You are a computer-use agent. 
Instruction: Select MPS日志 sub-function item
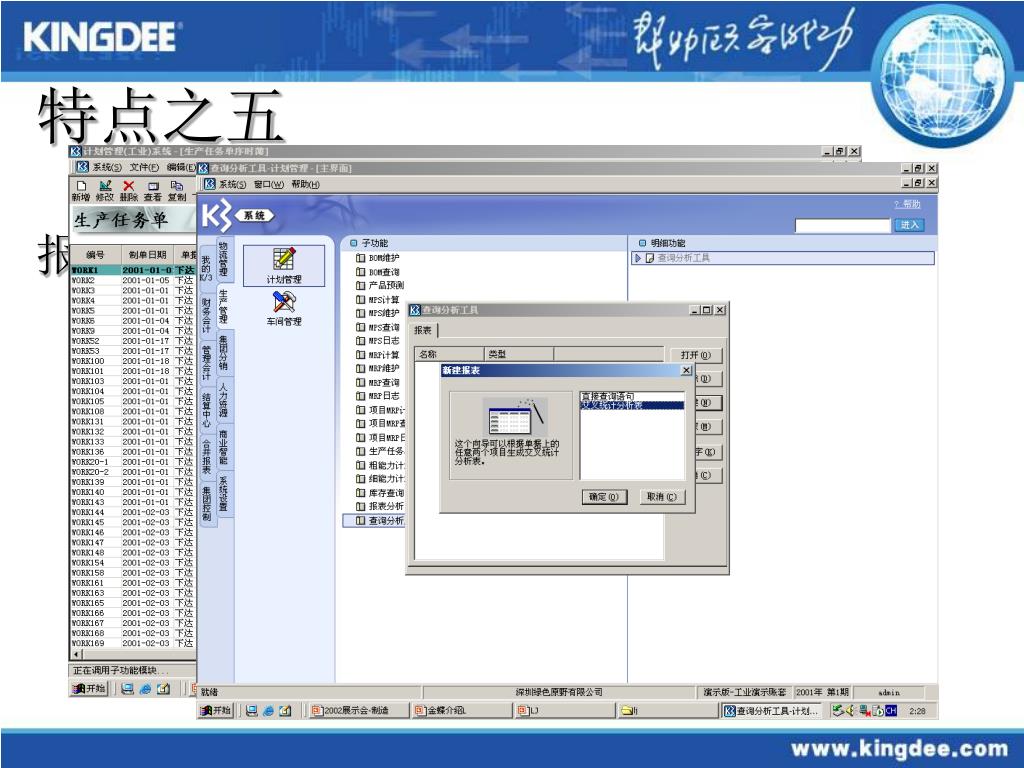coord(377,341)
